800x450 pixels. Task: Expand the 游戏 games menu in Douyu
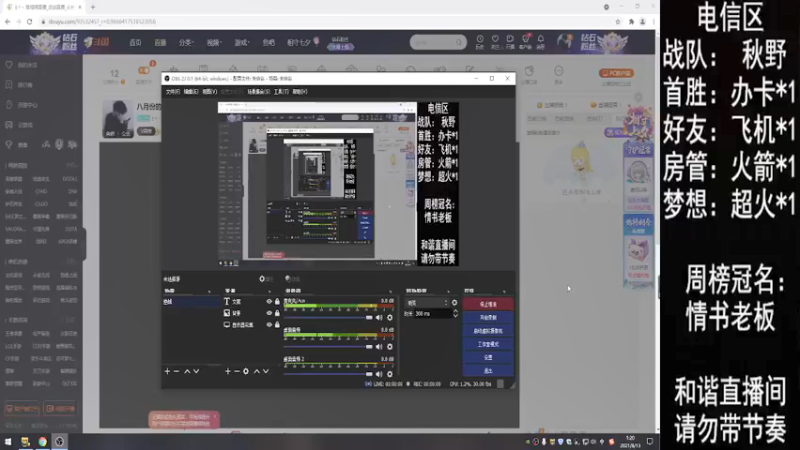[241, 42]
